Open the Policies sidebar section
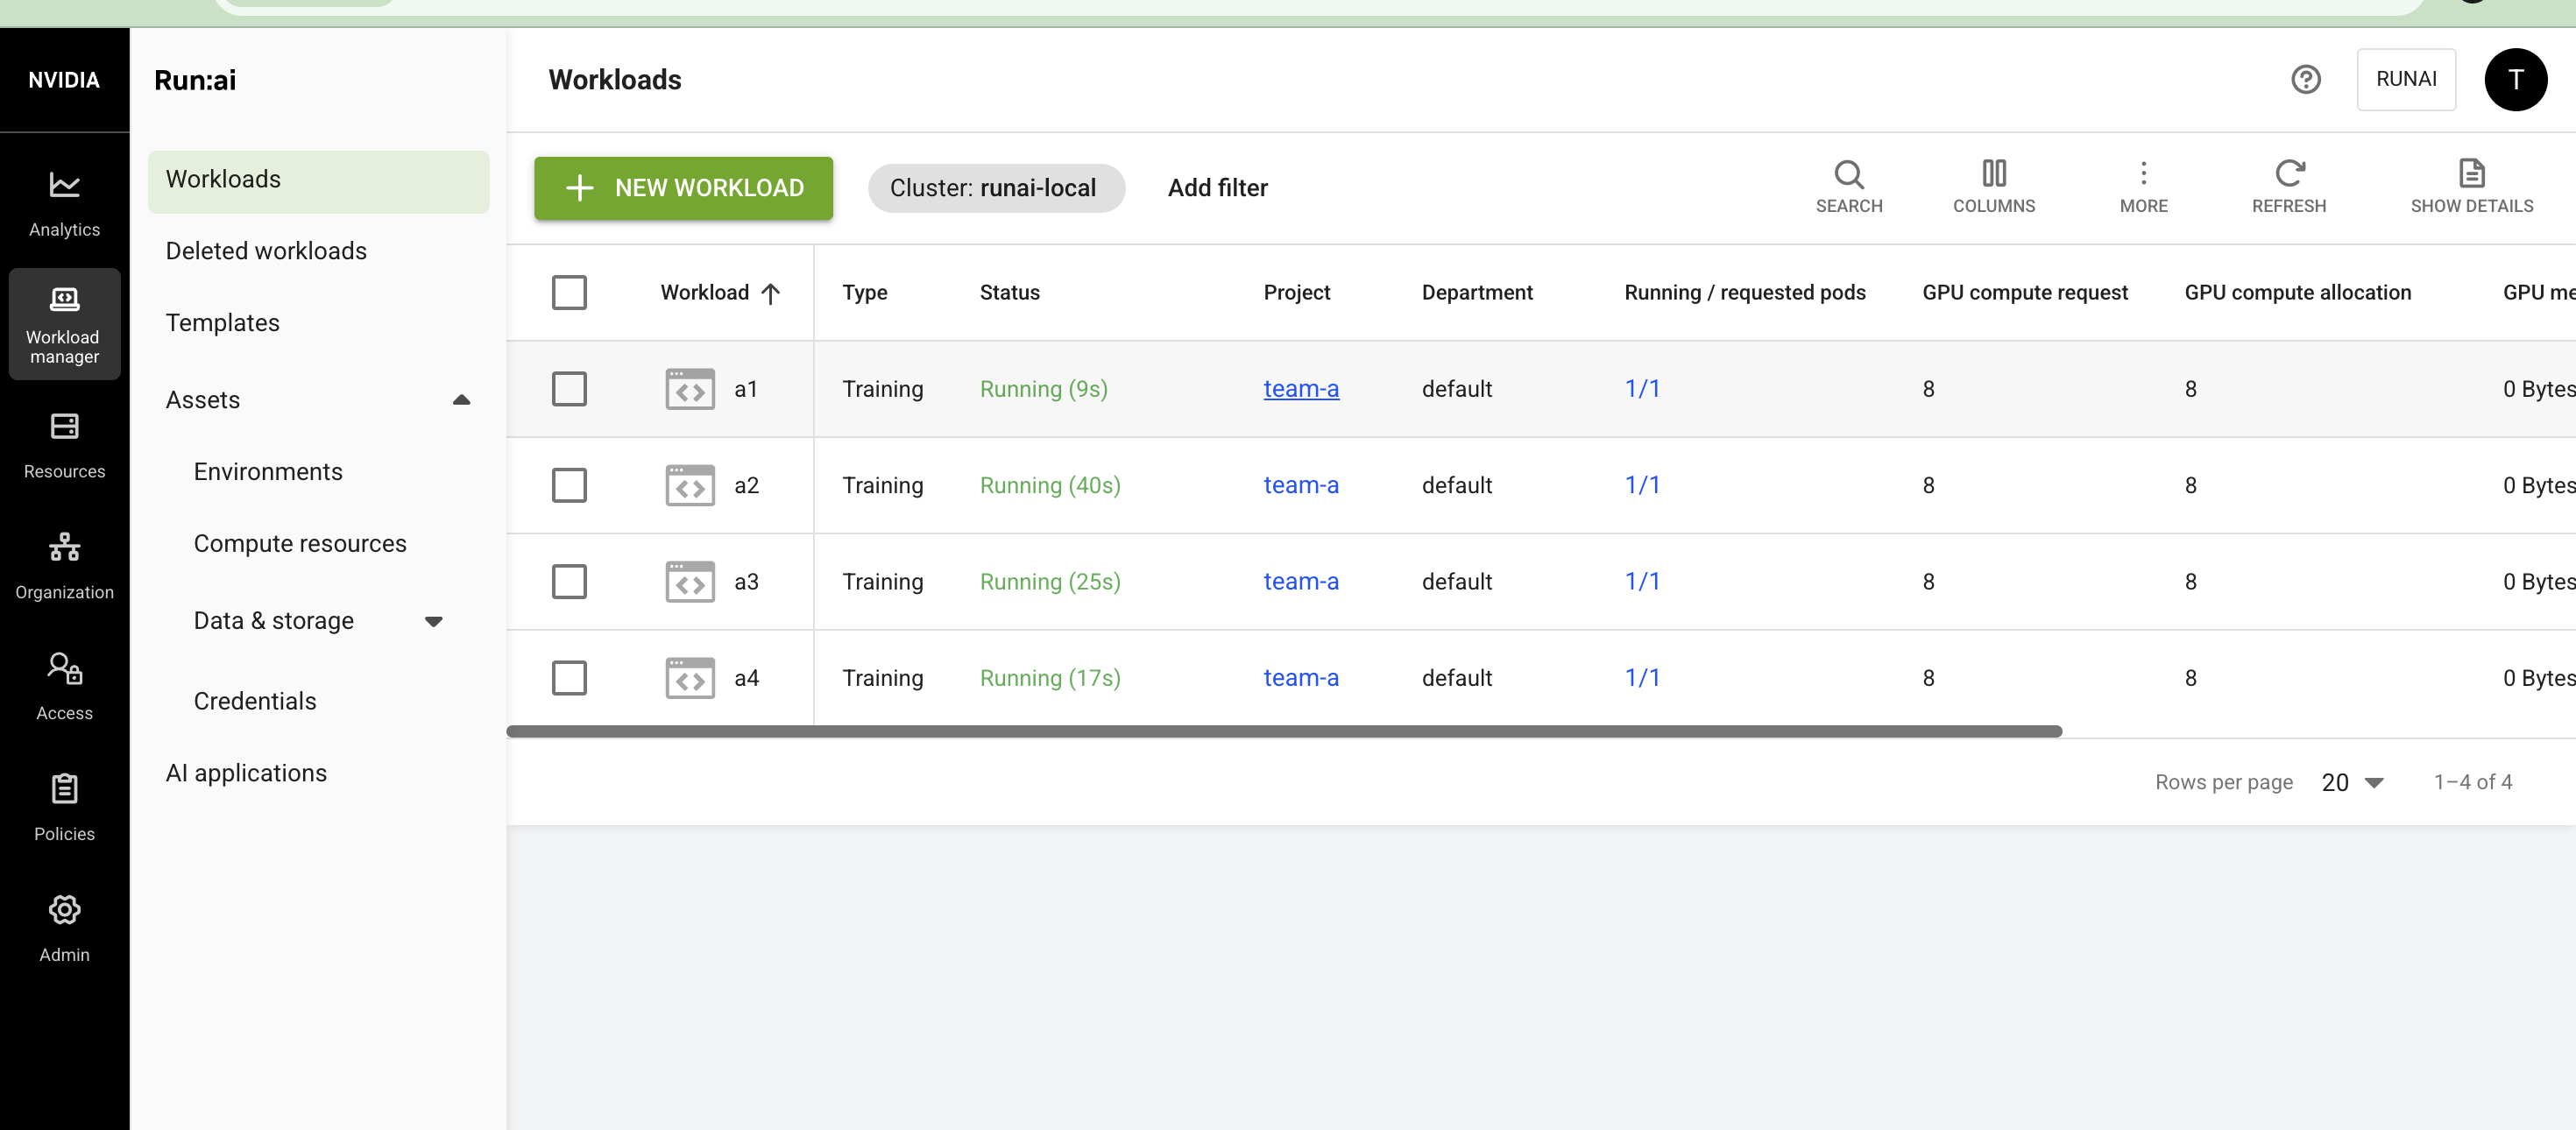The height and width of the screenshot is (1130, 2576). pos(64,808)
